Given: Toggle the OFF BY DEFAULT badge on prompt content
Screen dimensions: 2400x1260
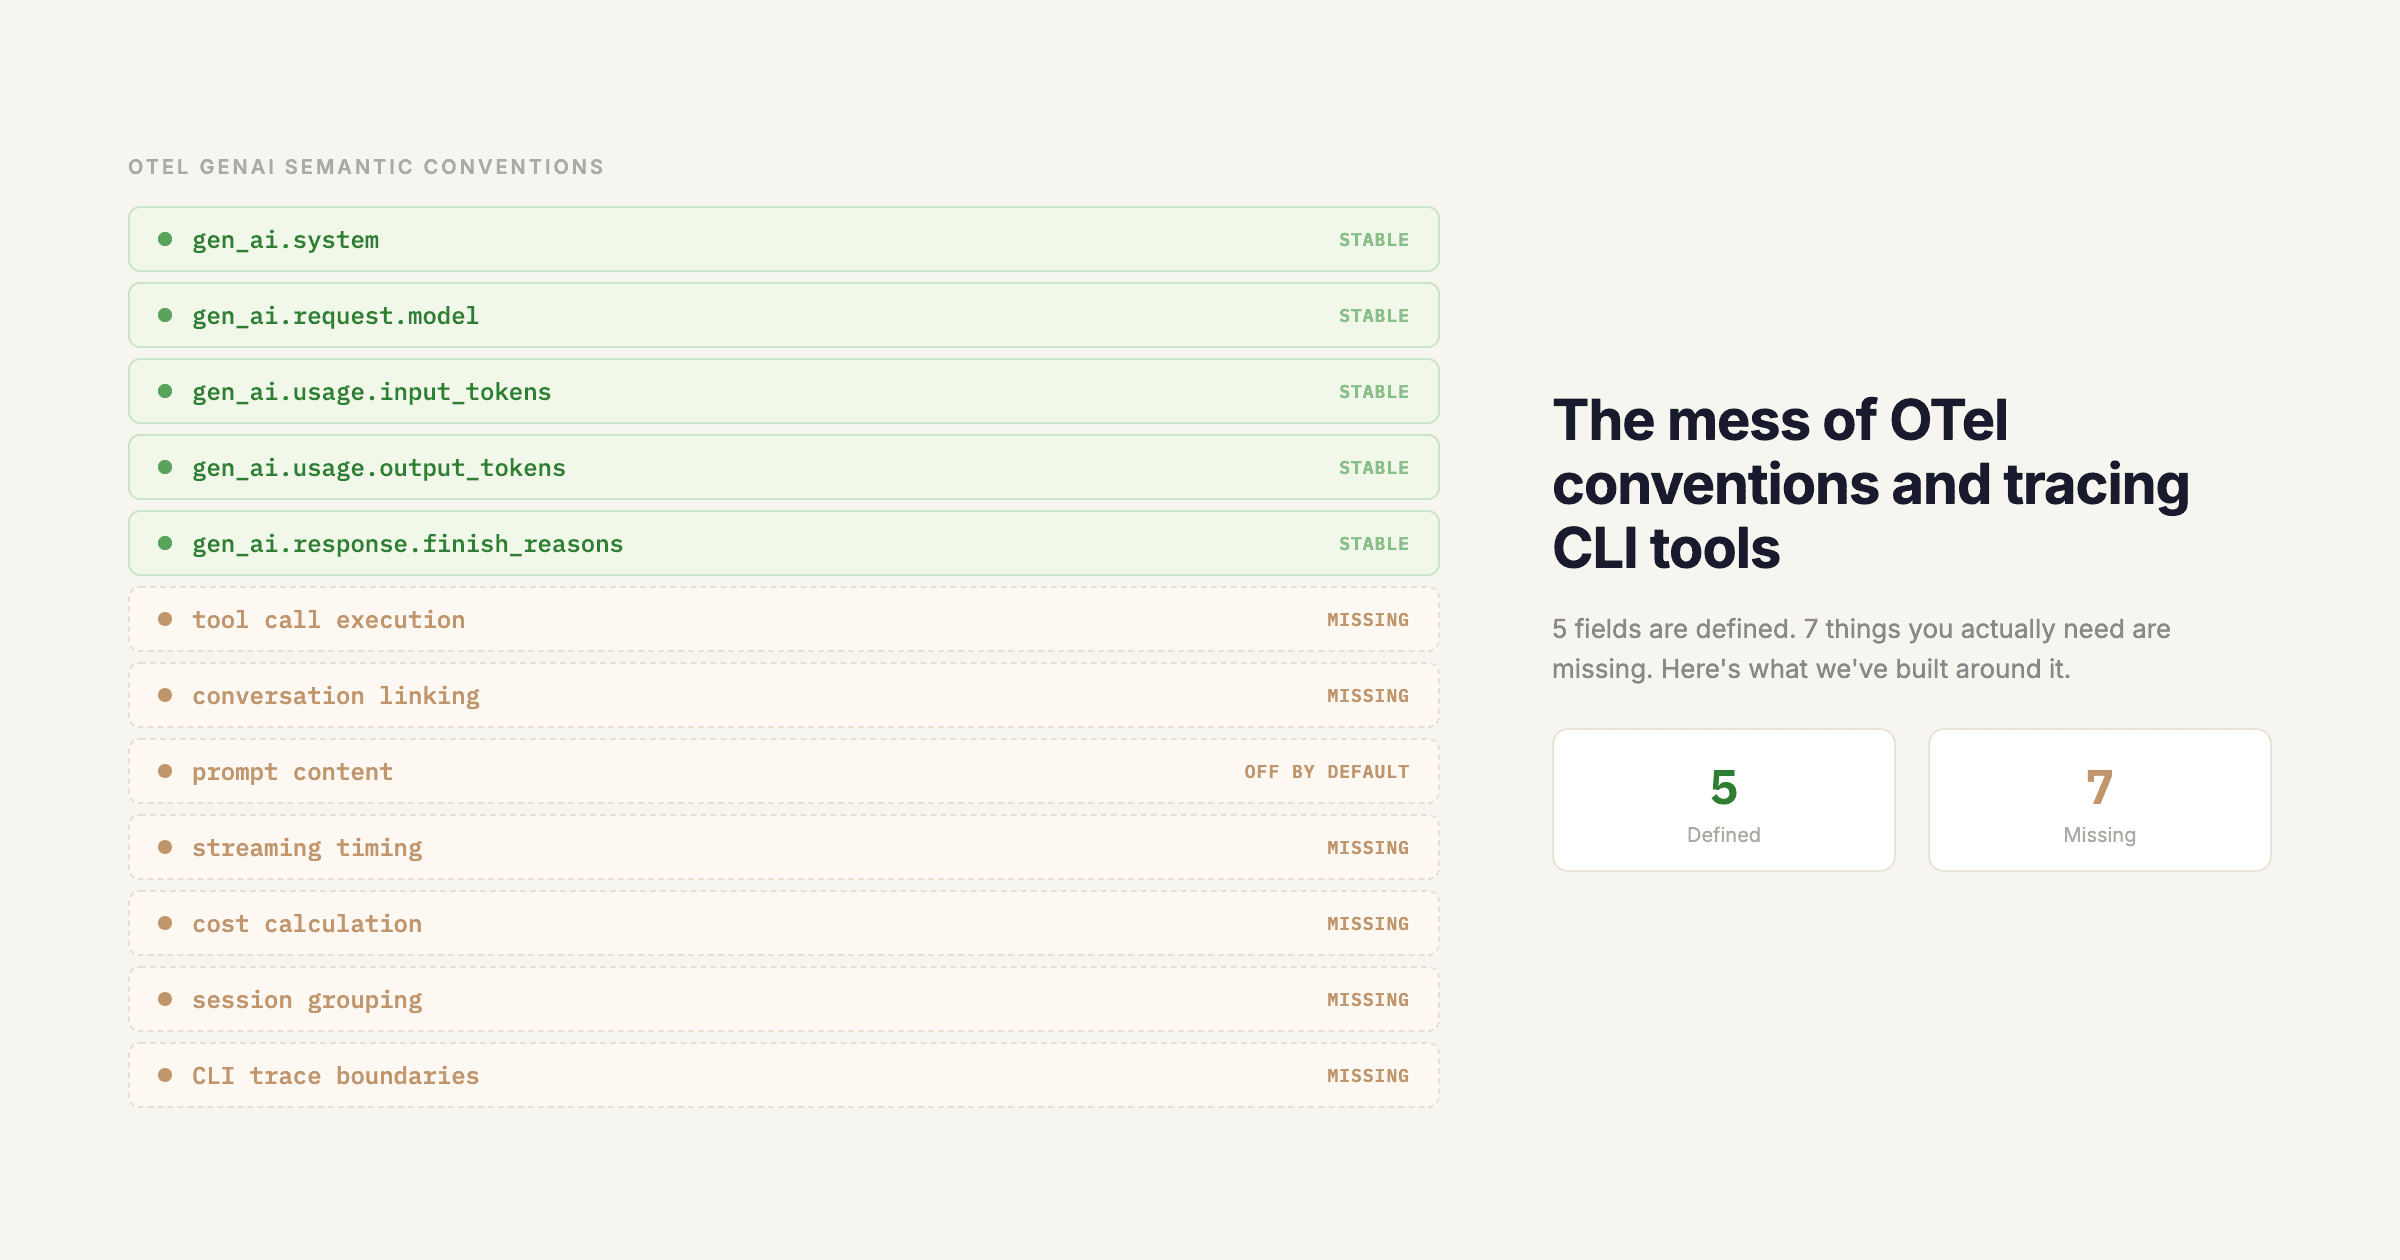Looking at the screenshot, I should click(1327, 771).
